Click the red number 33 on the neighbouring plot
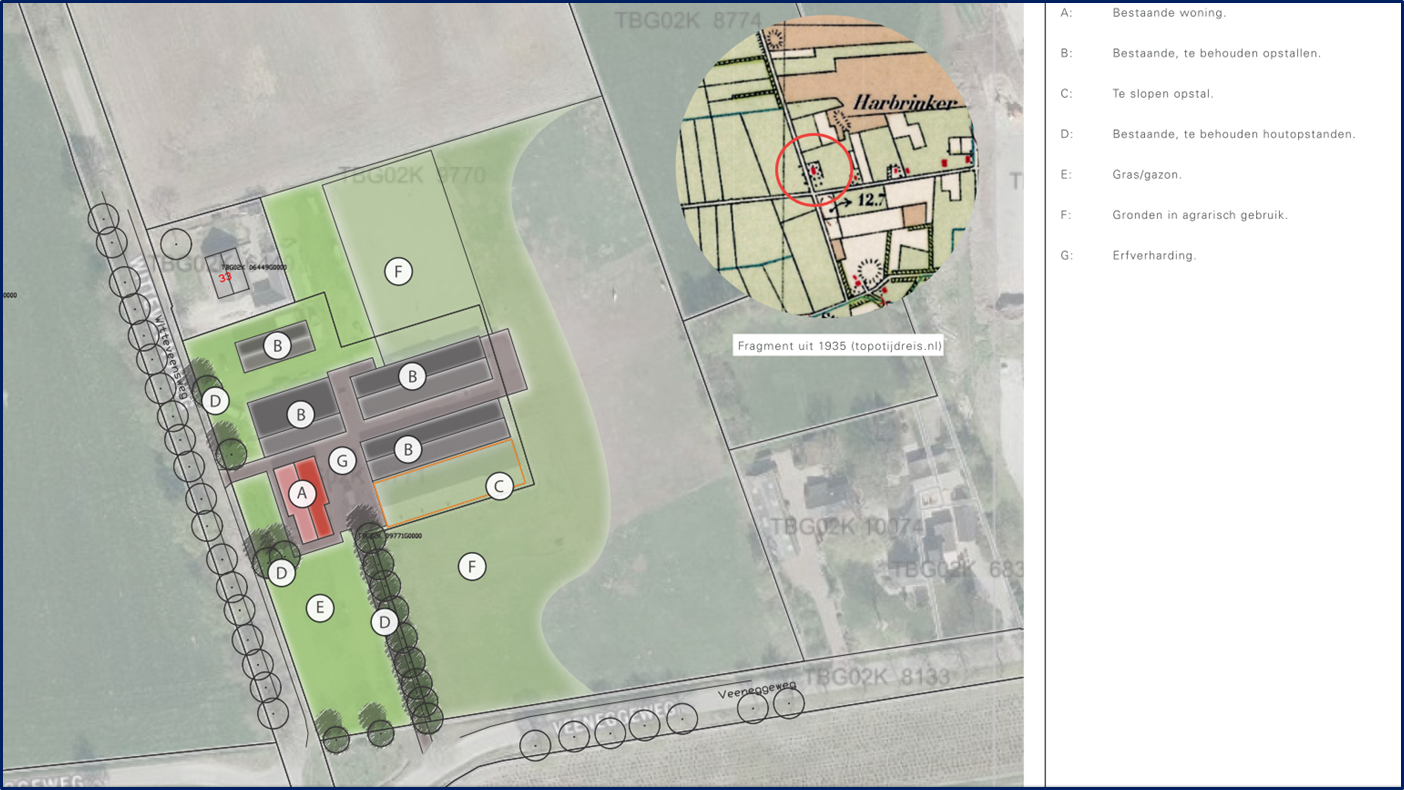This screenshot has height=790, width=1404. [x=225, y=278]
